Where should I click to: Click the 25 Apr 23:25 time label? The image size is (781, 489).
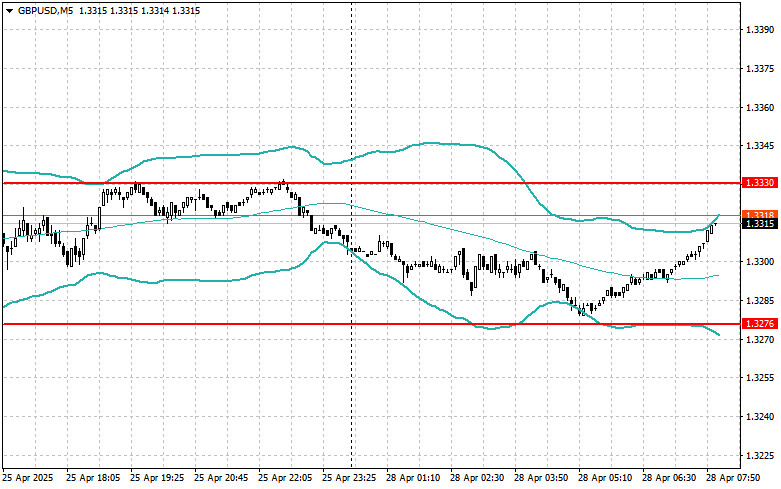coord(349,478)
